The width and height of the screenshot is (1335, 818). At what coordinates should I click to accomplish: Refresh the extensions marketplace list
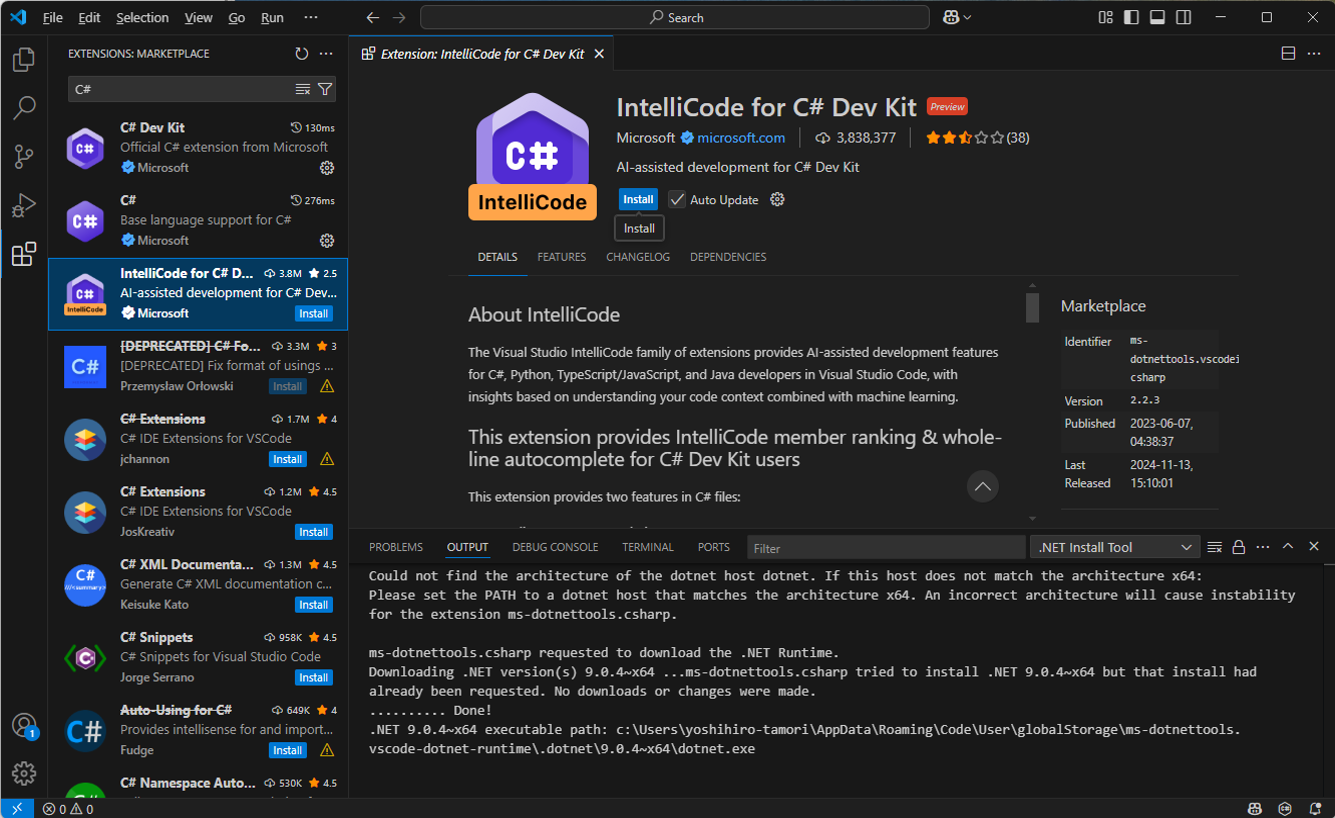pyautogui.click(x=302, y=54)
